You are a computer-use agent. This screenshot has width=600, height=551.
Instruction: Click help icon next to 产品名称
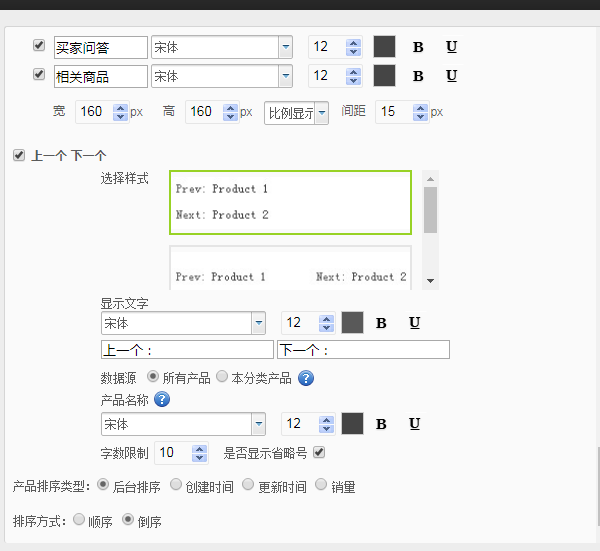pos(161,400)
